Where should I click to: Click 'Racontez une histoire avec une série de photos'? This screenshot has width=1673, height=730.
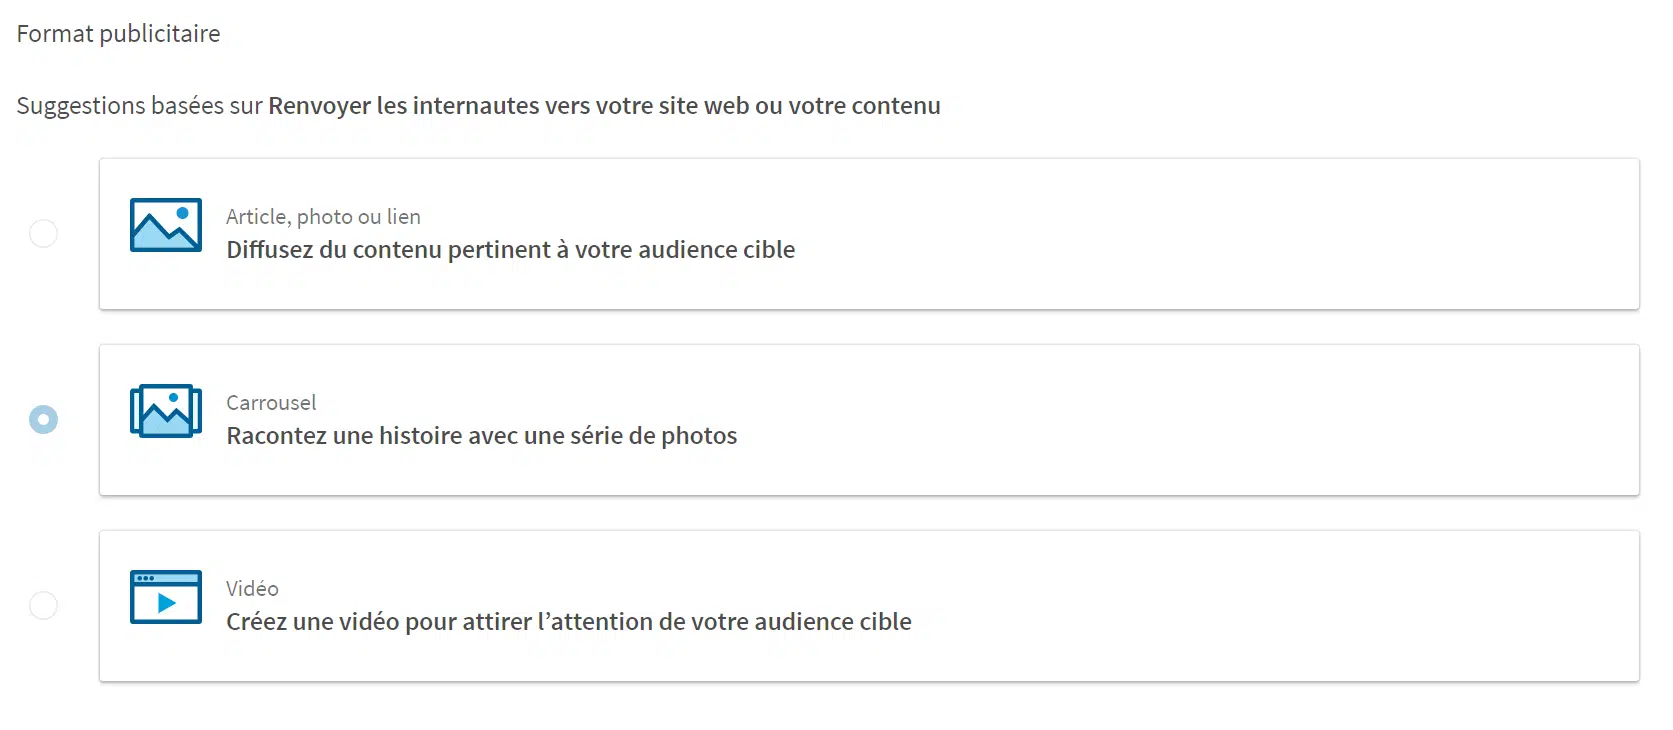tap(481, 436)
